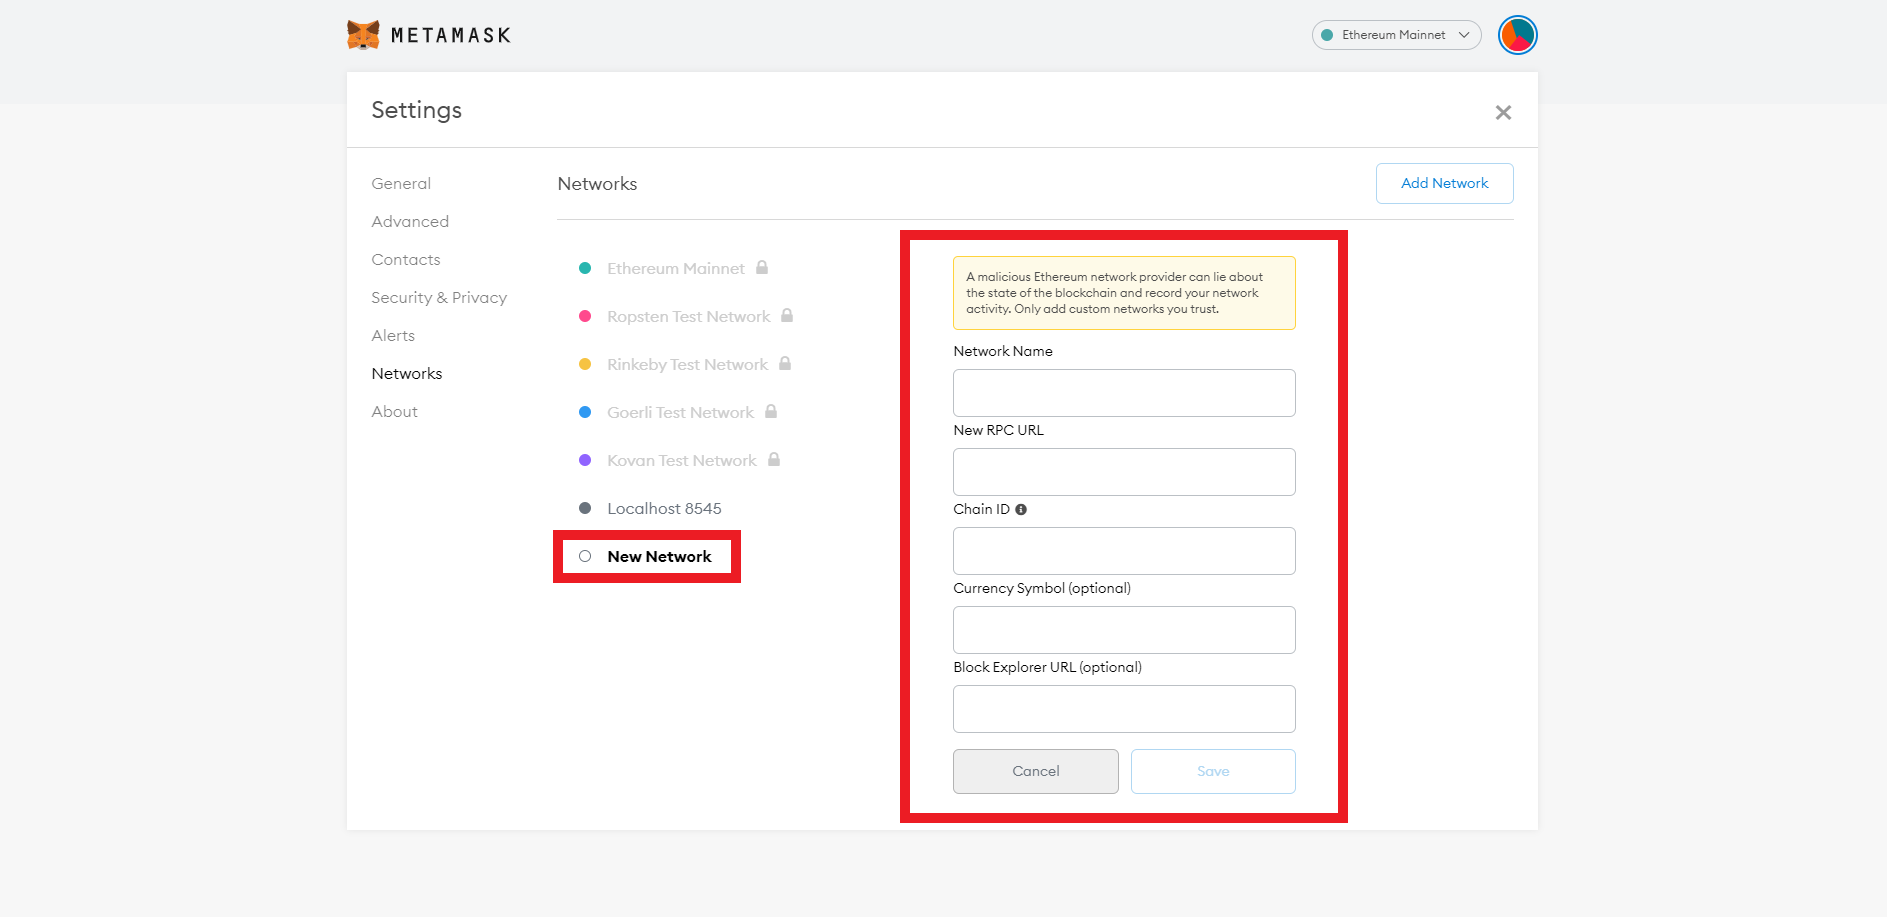The image size is (1887, 917).
Task: Switch to the Alerts settings tab
Action: point(393,335)
